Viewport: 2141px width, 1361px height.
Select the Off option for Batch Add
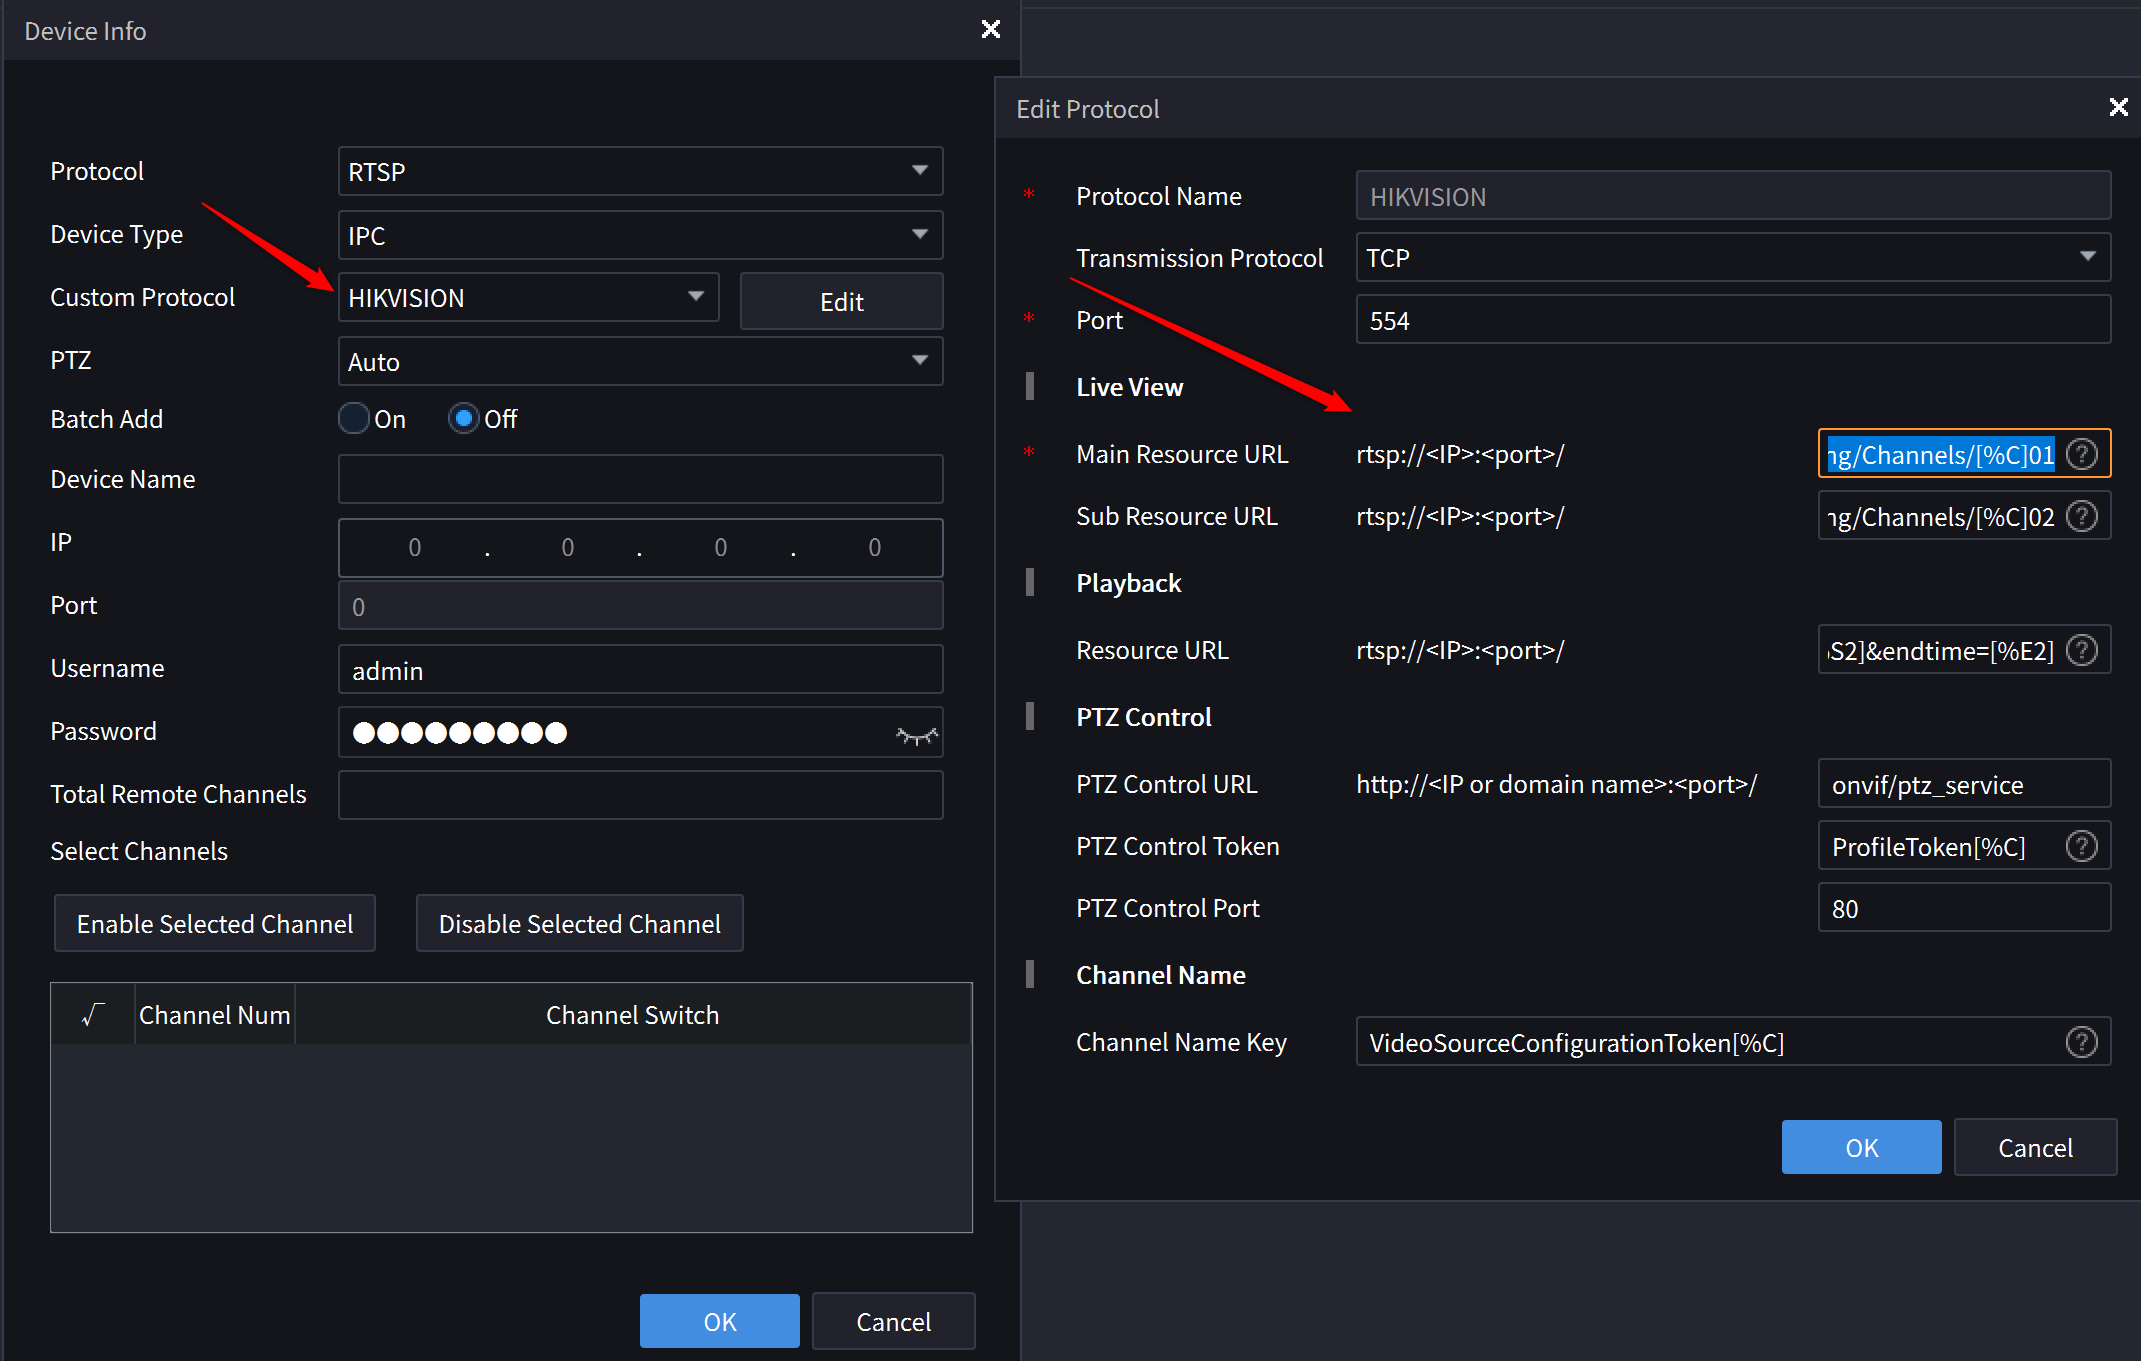[x=463, y=418]
